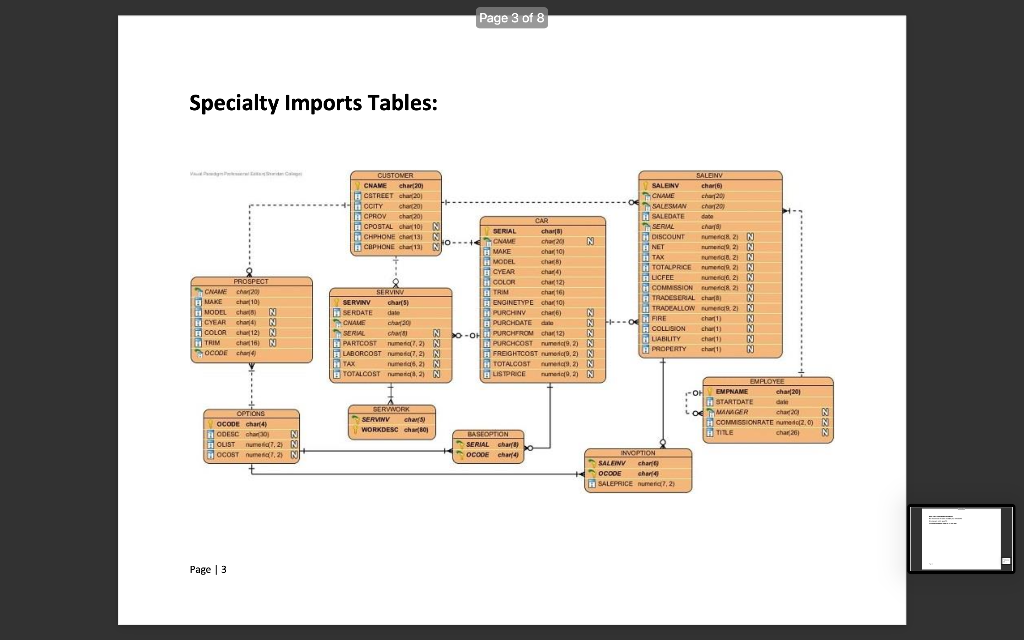The height and width of the screenshot is (640, 1024).
Task: Click the Page 3 of 8 indicator
Action: point(512,17)
